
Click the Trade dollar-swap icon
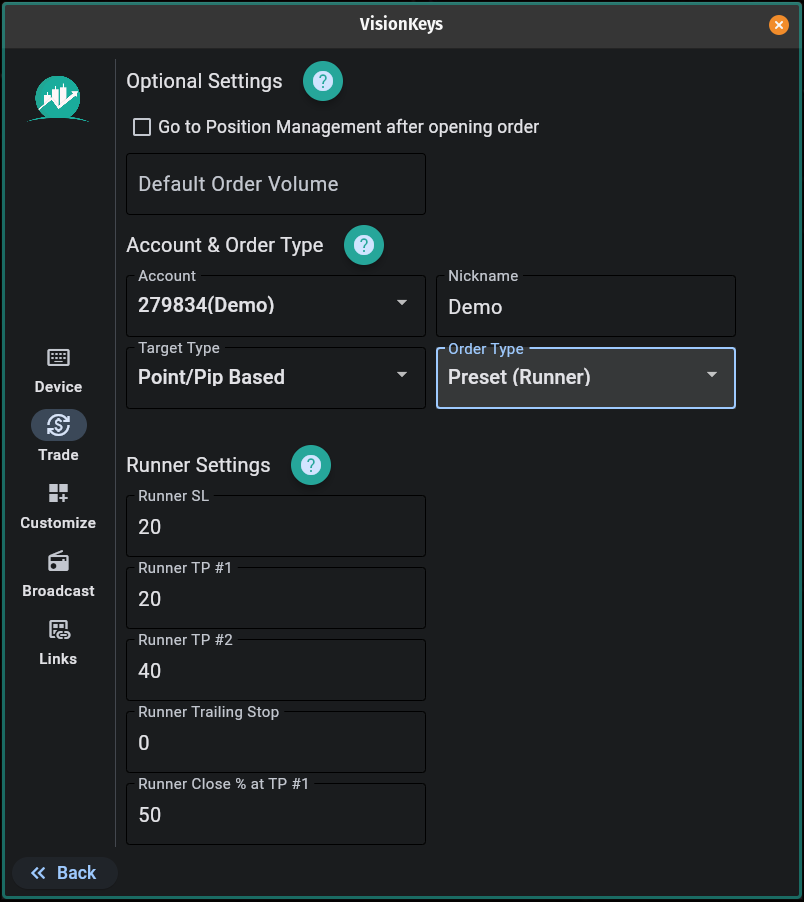(x=59, y=425)
